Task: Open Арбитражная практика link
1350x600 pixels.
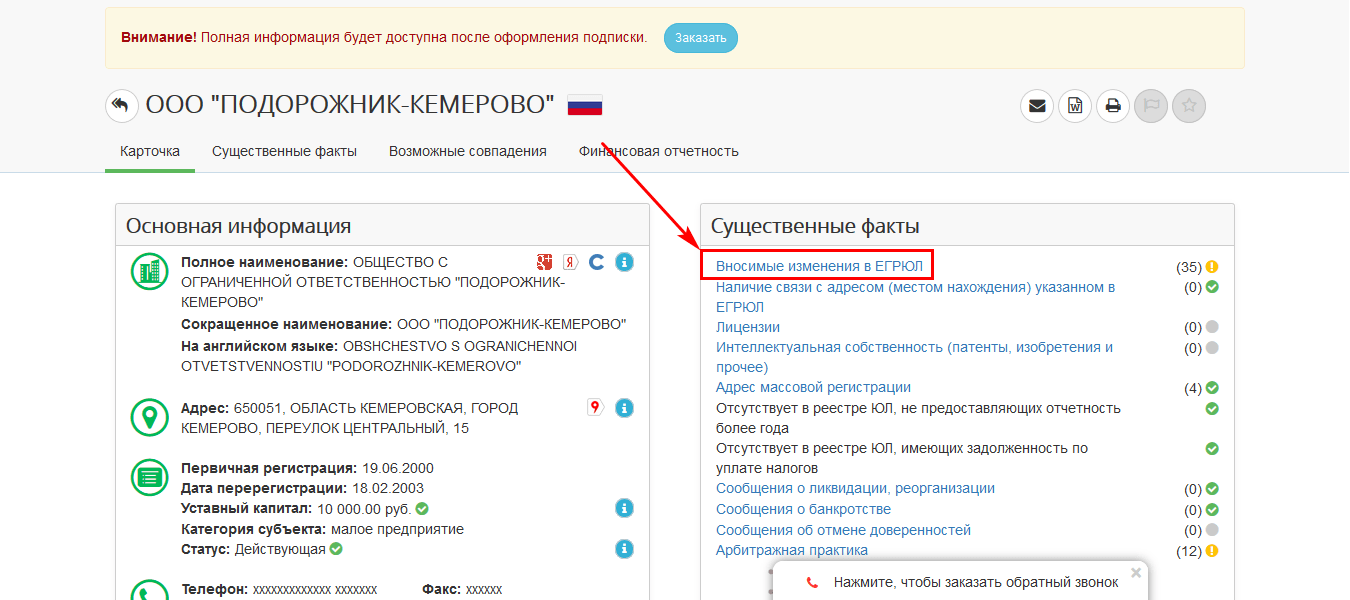Action: click(792, 550)
